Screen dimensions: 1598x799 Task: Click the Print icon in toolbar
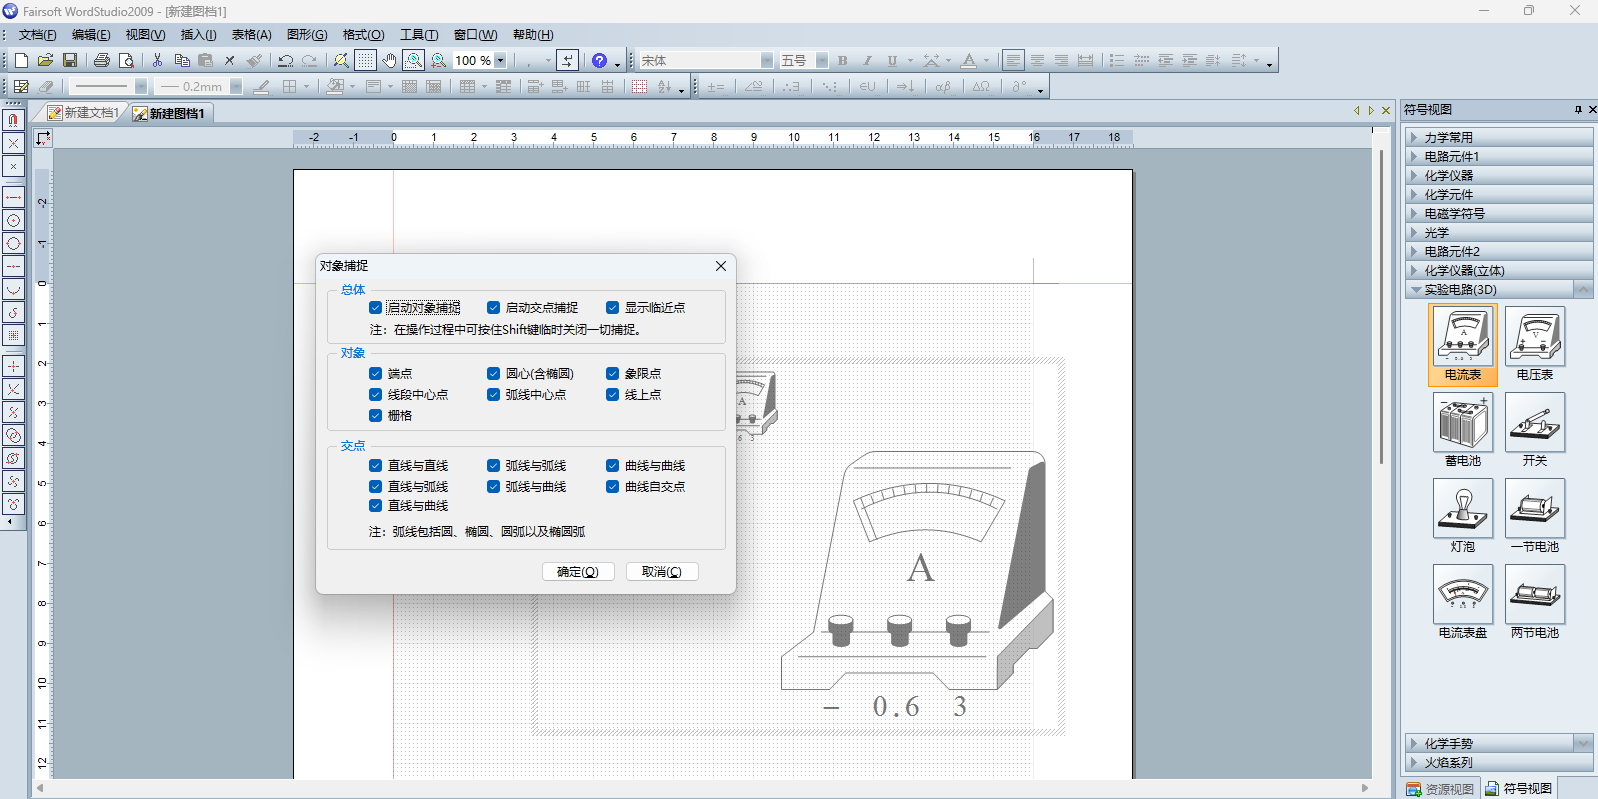[101, 61]
